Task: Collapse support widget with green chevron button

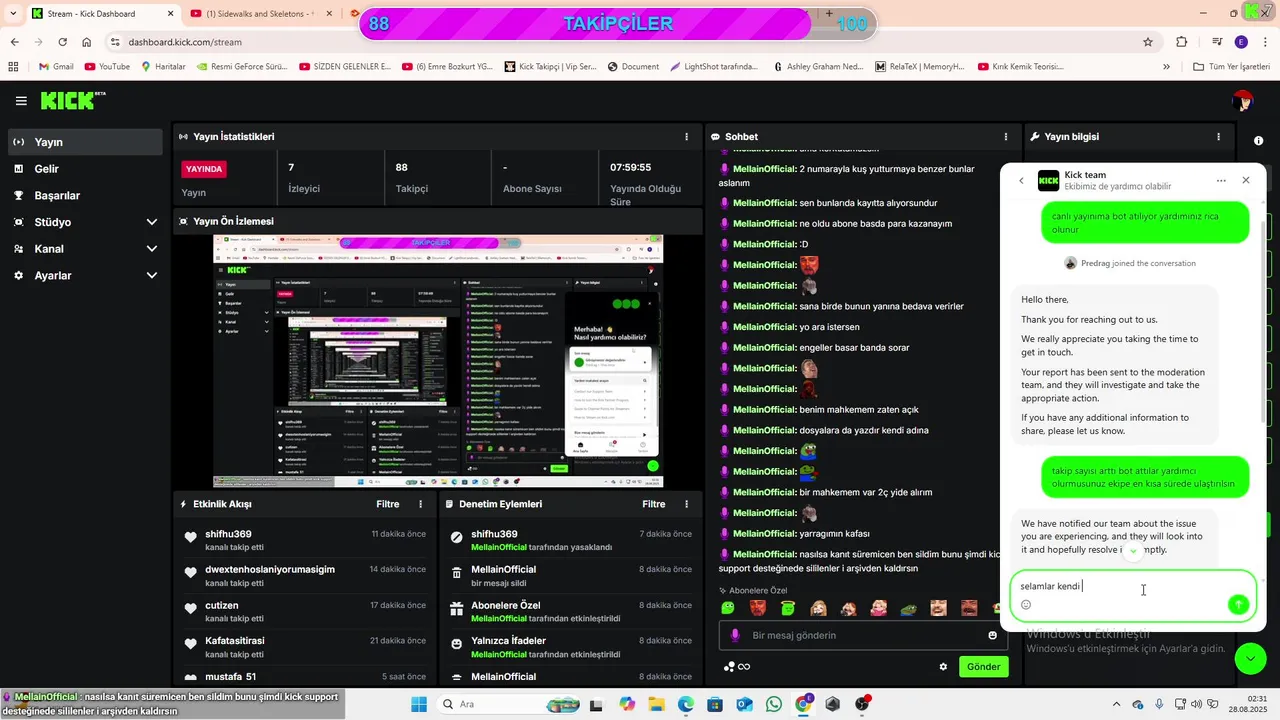Action: [1250, 658]
